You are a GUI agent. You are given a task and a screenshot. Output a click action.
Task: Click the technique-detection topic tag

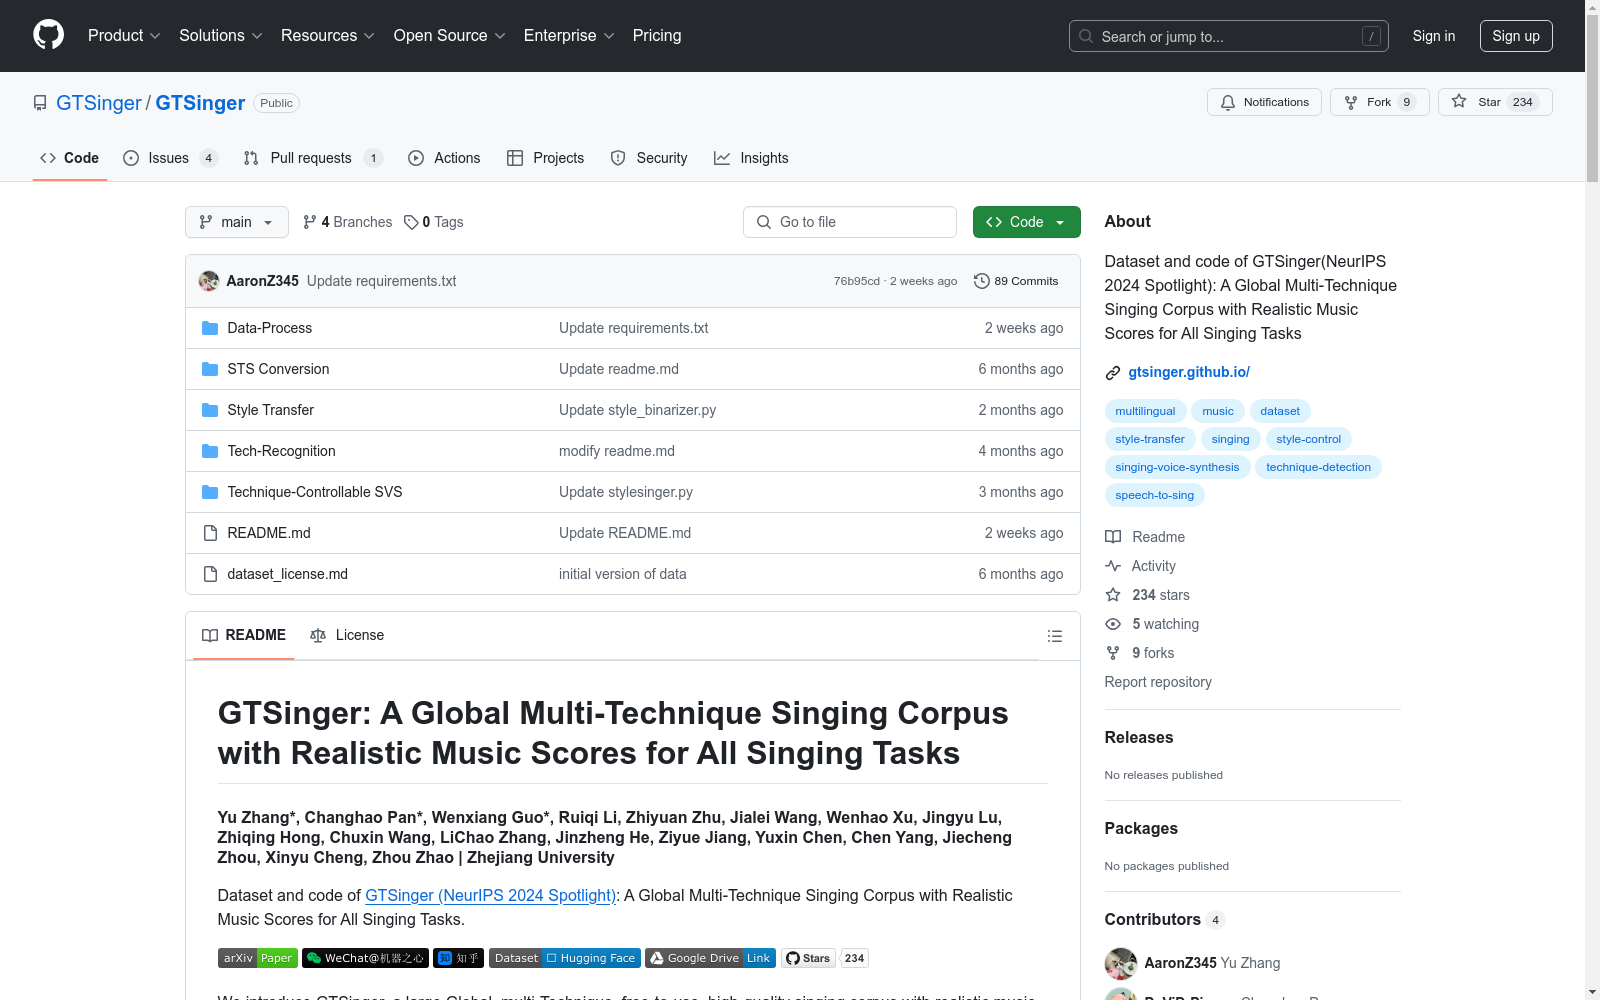point(1318,467)
